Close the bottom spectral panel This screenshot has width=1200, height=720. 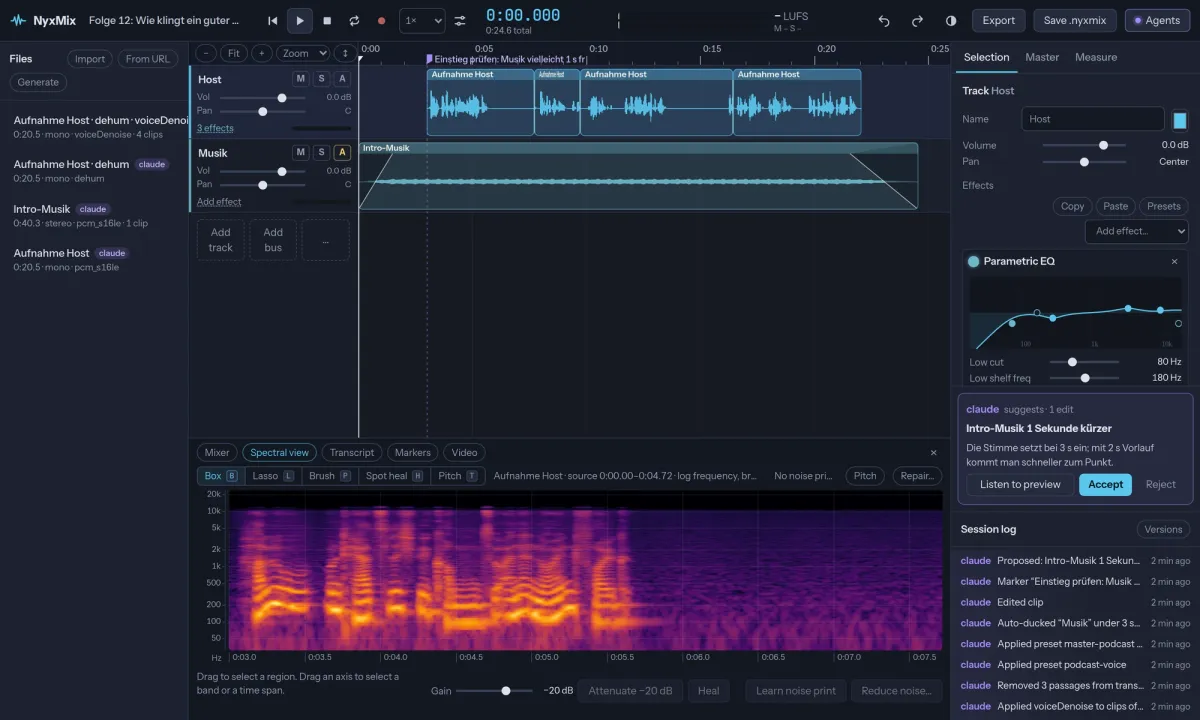pyautogui.click(x=934, y=452)
